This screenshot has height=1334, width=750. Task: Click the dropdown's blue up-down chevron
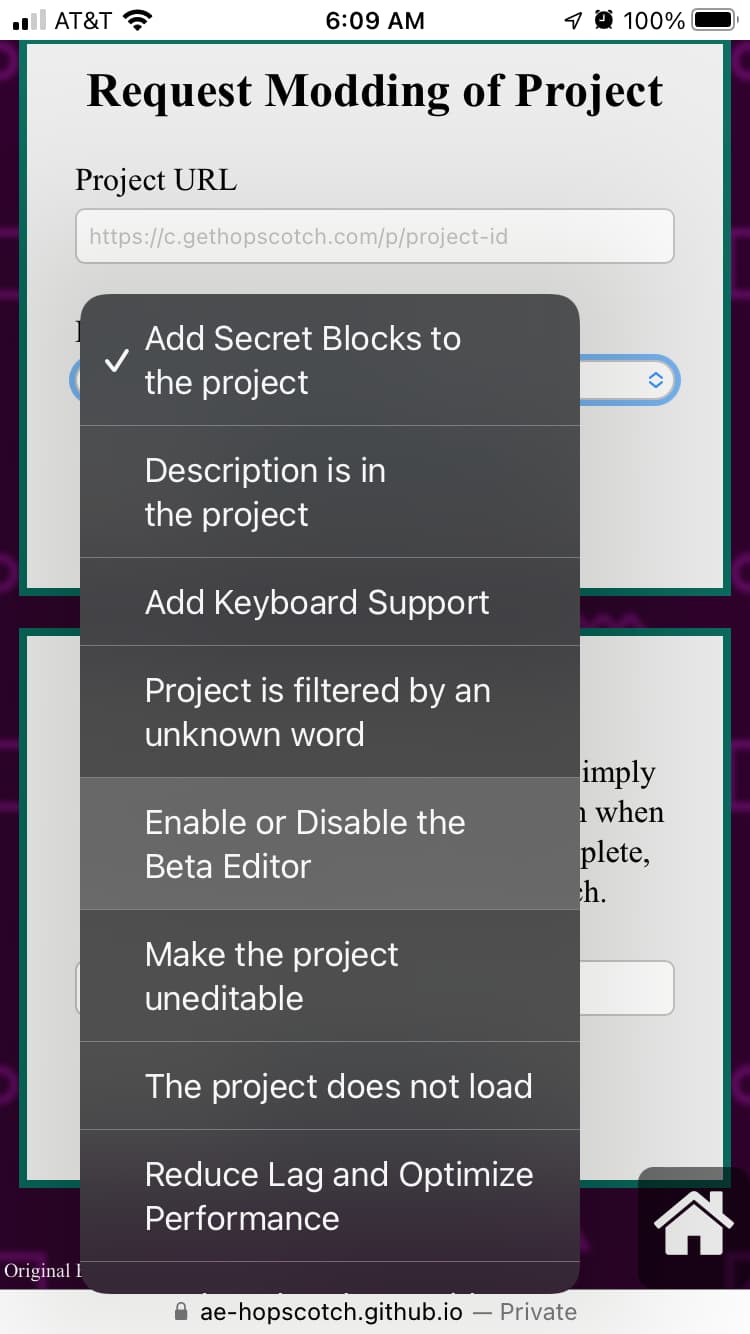(x=655, y=380)
